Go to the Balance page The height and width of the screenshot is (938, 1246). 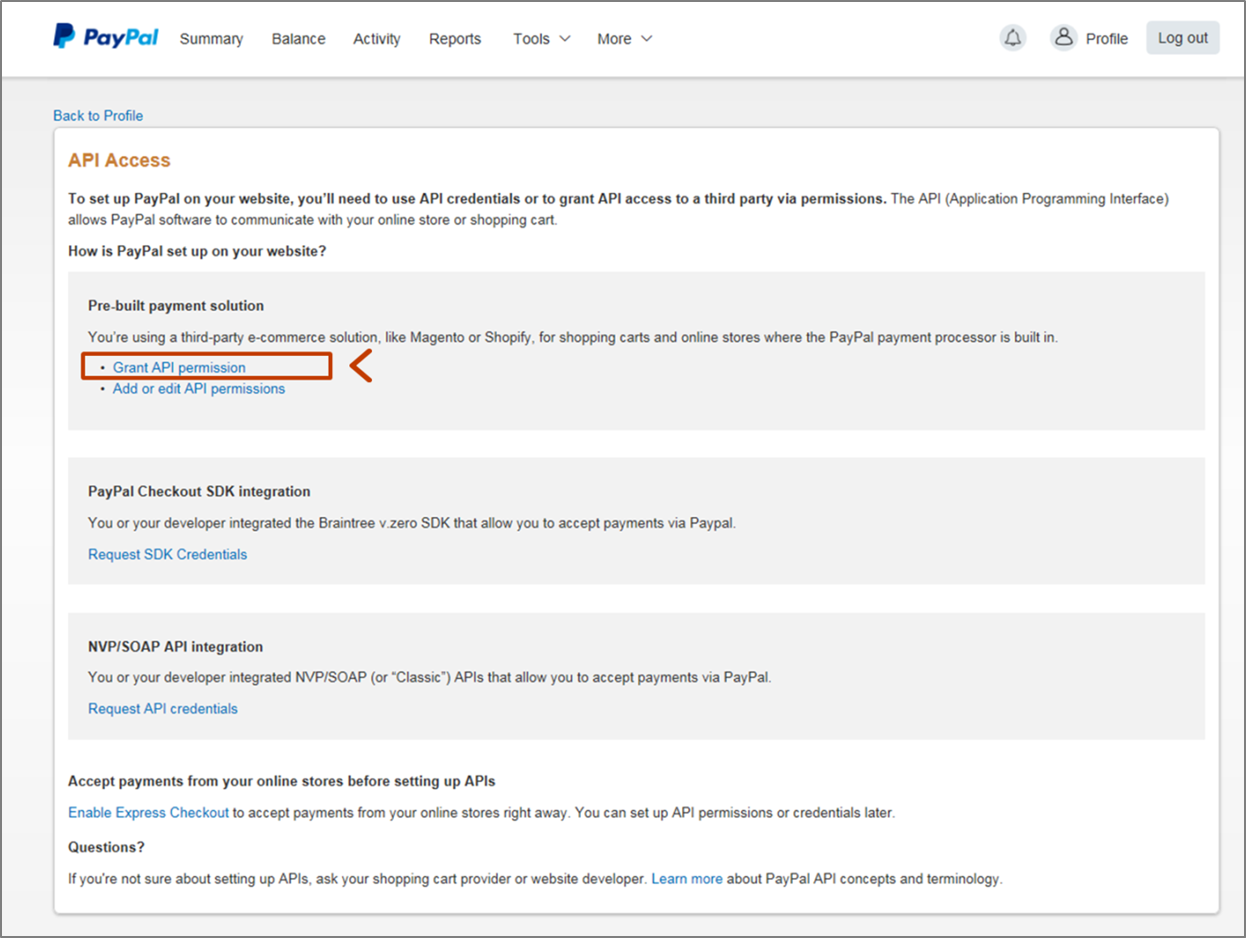point(298,39)
